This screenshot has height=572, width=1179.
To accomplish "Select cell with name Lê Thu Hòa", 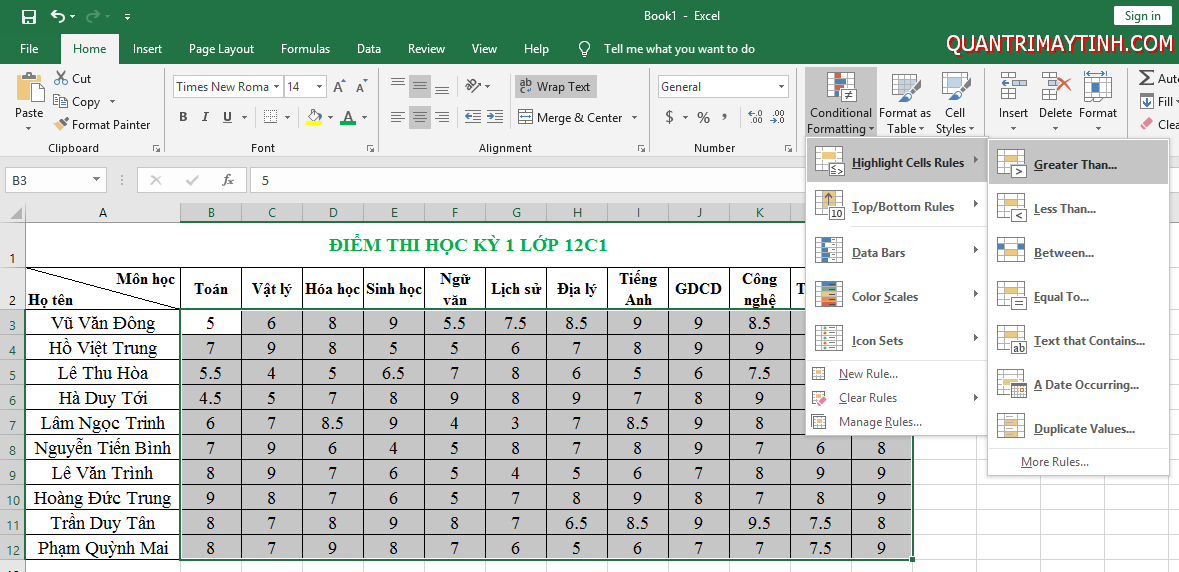I will [x=103, y=373].
